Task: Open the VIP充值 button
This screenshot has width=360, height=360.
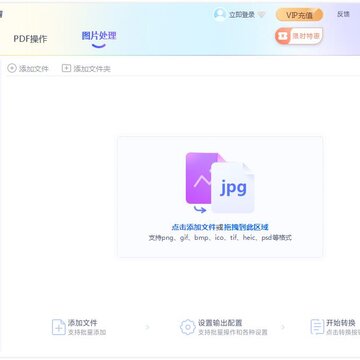Action: point(299,15)
